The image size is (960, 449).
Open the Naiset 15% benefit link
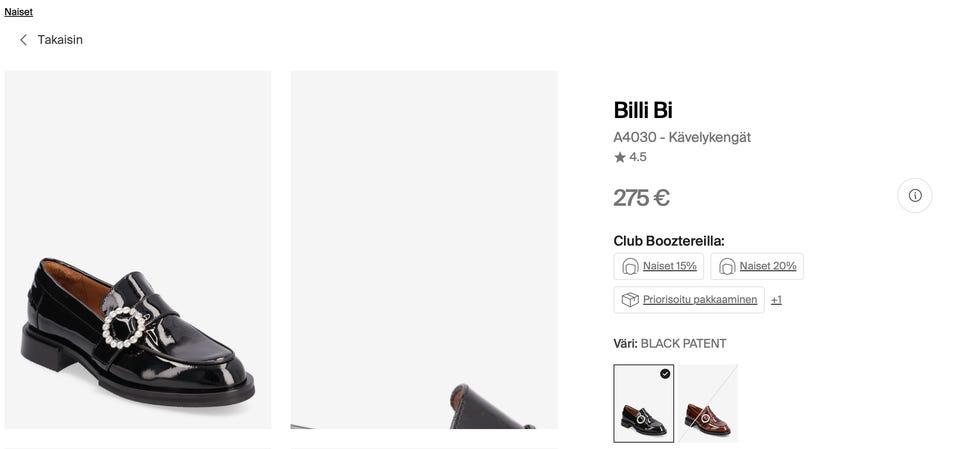point(669,266)
